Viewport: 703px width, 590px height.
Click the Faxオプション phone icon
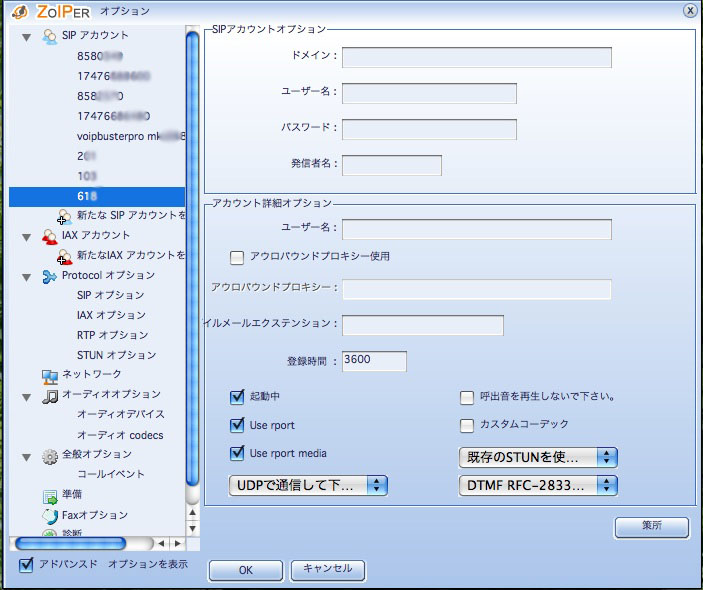click(49, 516)
